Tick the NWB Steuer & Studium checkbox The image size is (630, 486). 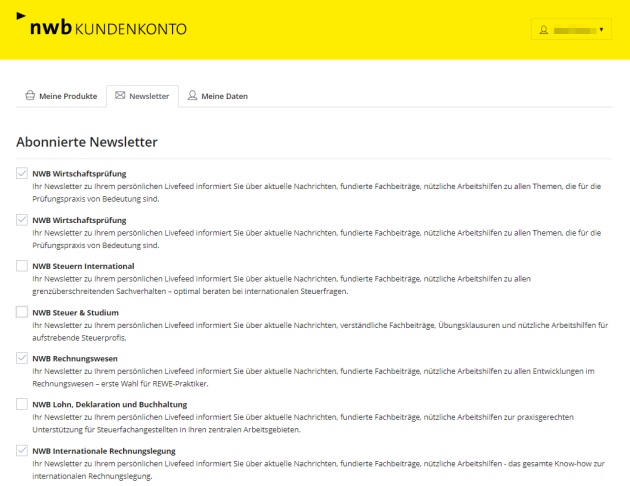[22, 312]
